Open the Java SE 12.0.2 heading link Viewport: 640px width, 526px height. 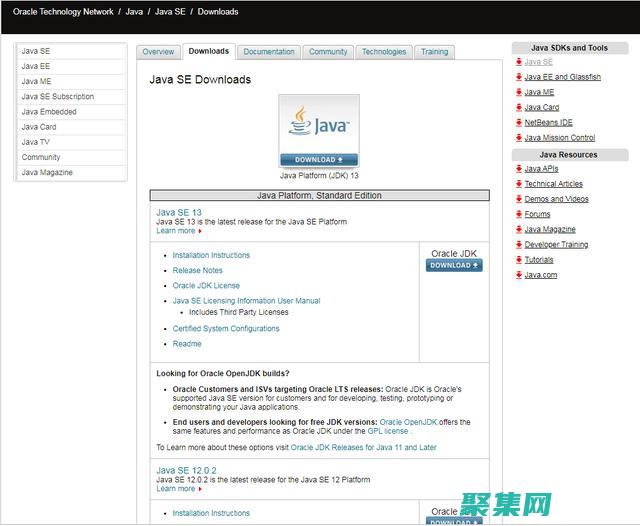(186, 470)
